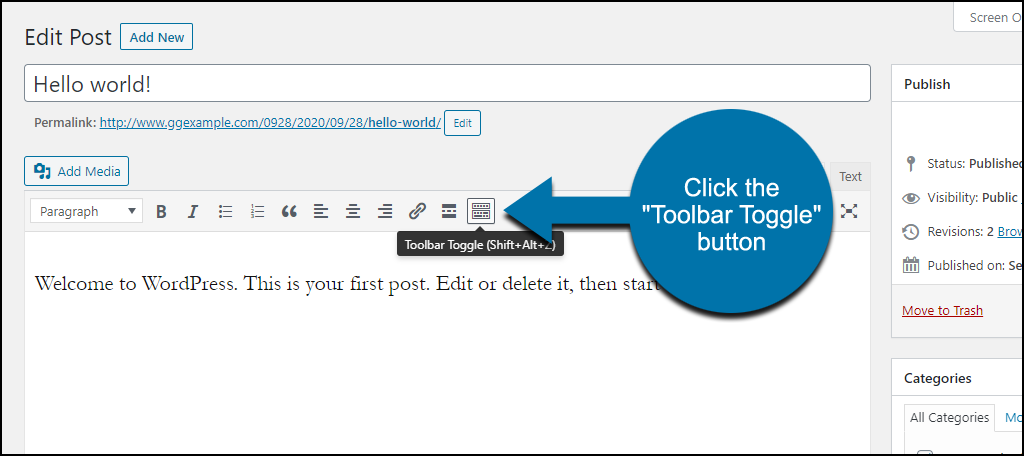
Task: Insert Read More tag
Action: click(449, 212)
